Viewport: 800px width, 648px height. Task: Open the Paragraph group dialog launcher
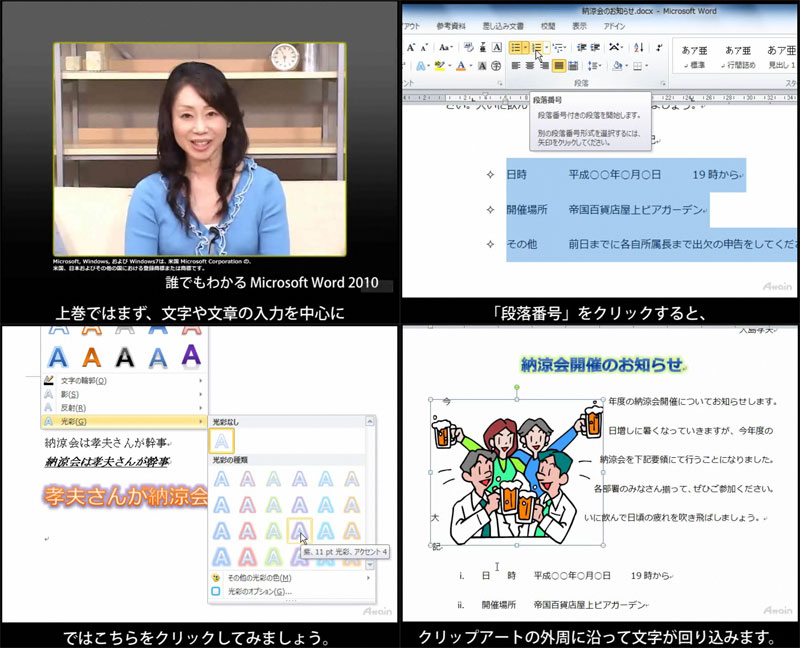[663, 83]
